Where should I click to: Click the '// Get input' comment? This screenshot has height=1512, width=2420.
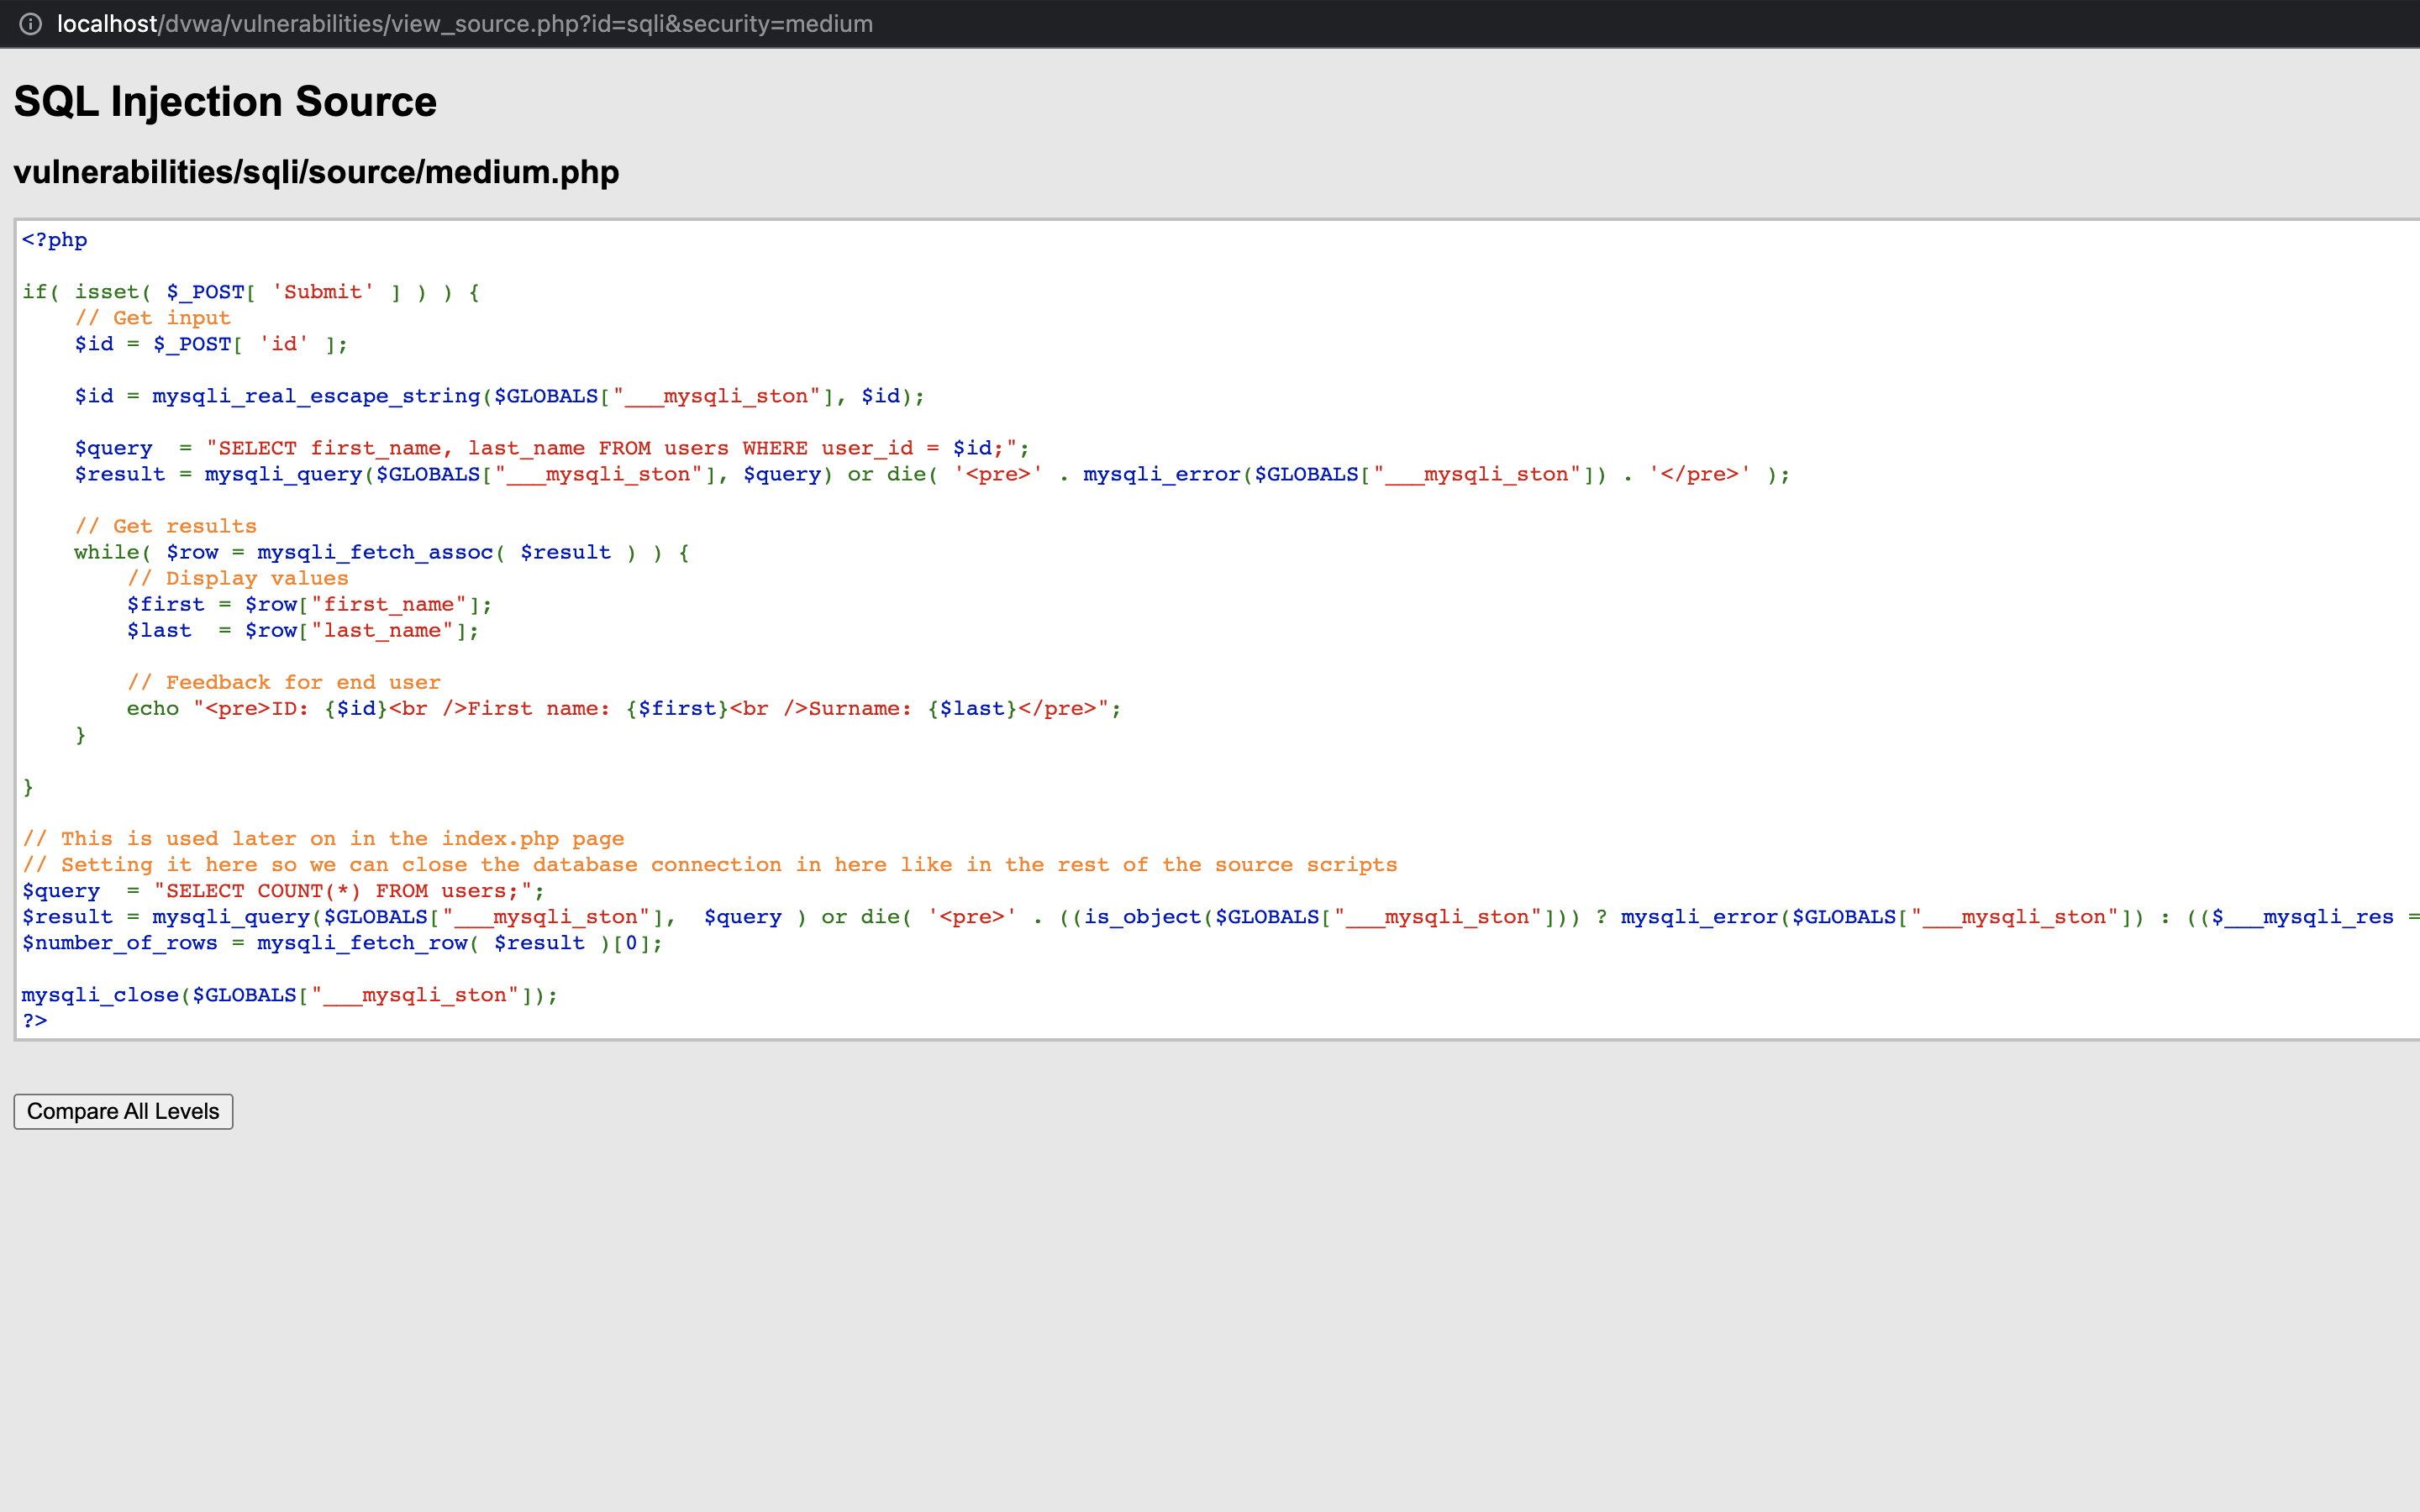152,318
